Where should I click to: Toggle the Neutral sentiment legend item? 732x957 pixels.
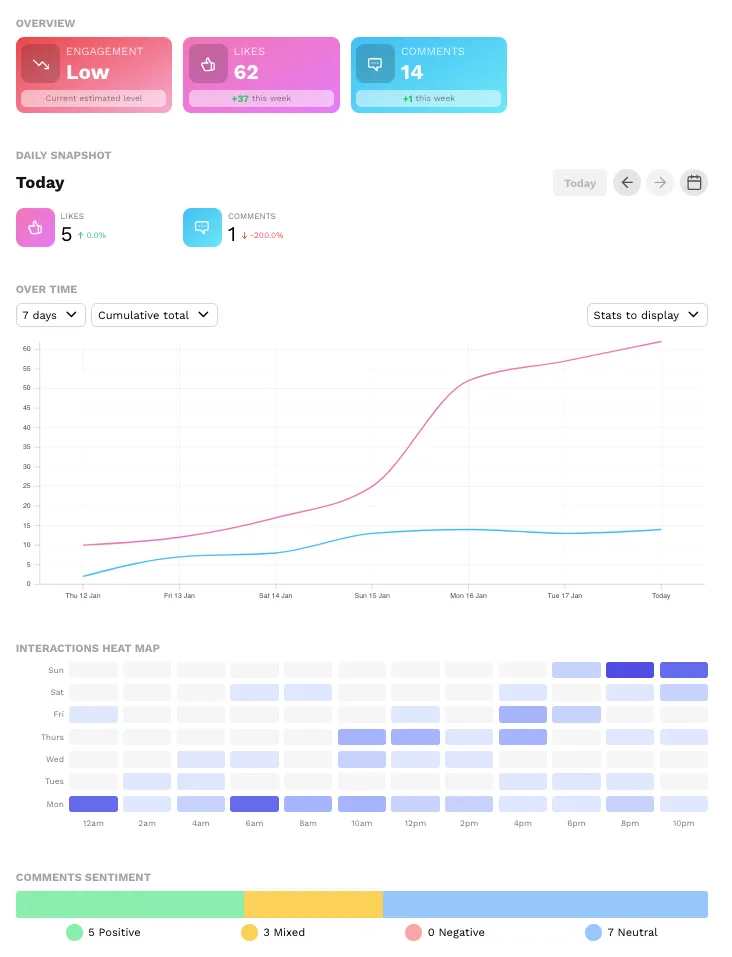(x=621, y=932)
